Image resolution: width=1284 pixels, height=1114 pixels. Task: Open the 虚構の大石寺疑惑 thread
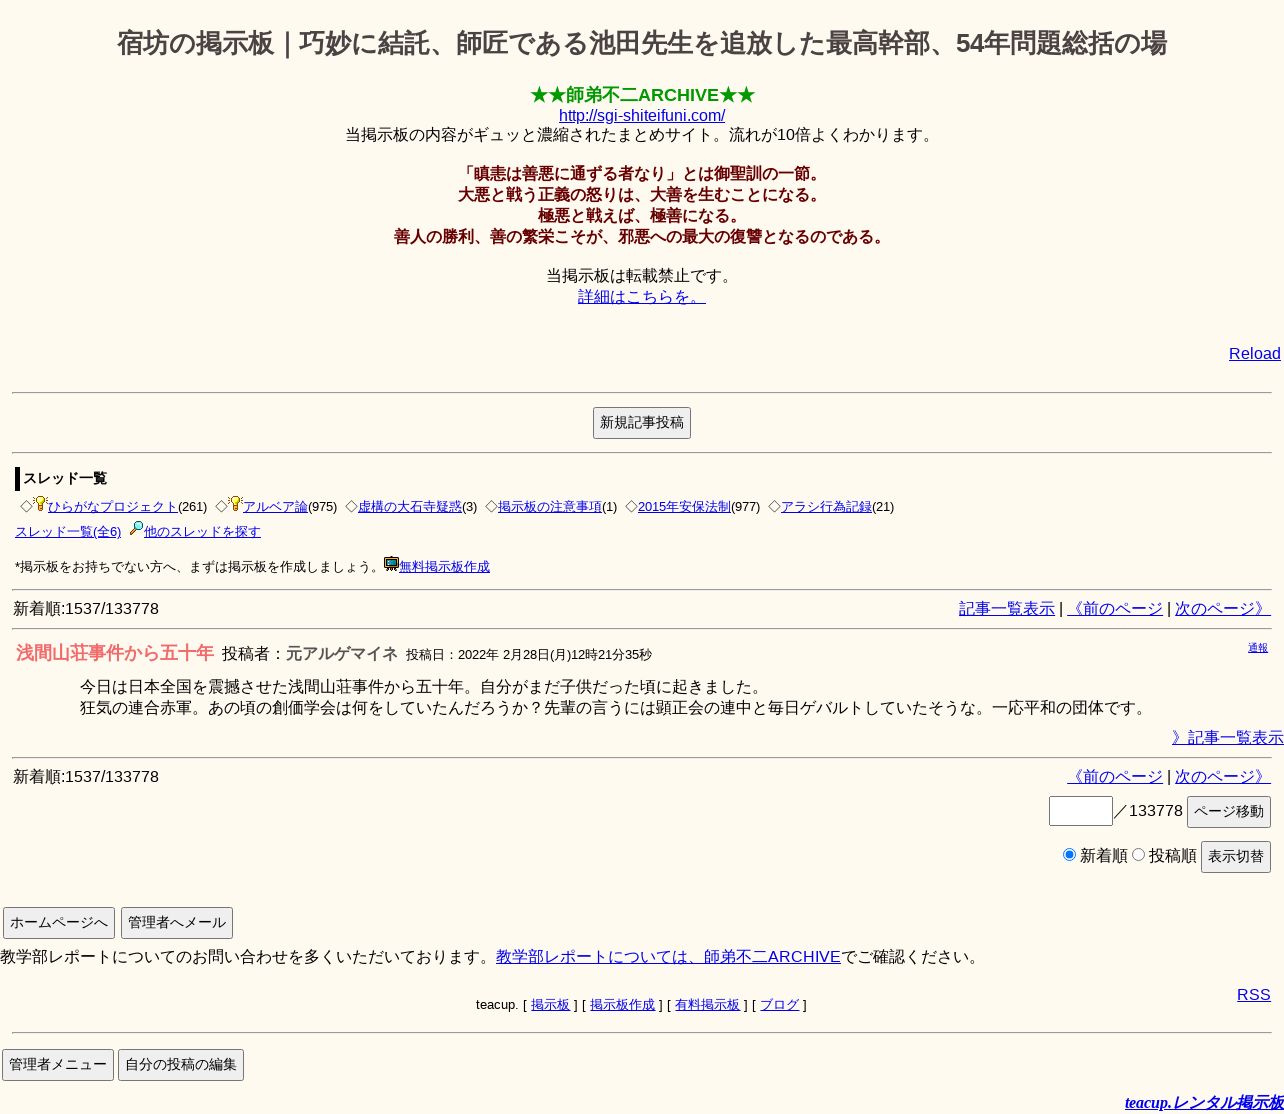(410, 507)
